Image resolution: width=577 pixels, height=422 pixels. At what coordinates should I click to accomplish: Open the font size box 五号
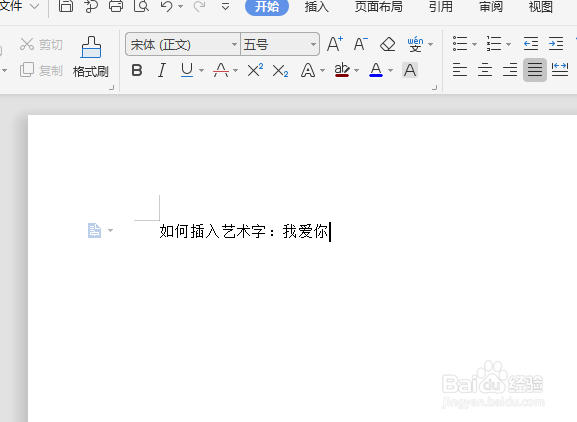point(280,45)
